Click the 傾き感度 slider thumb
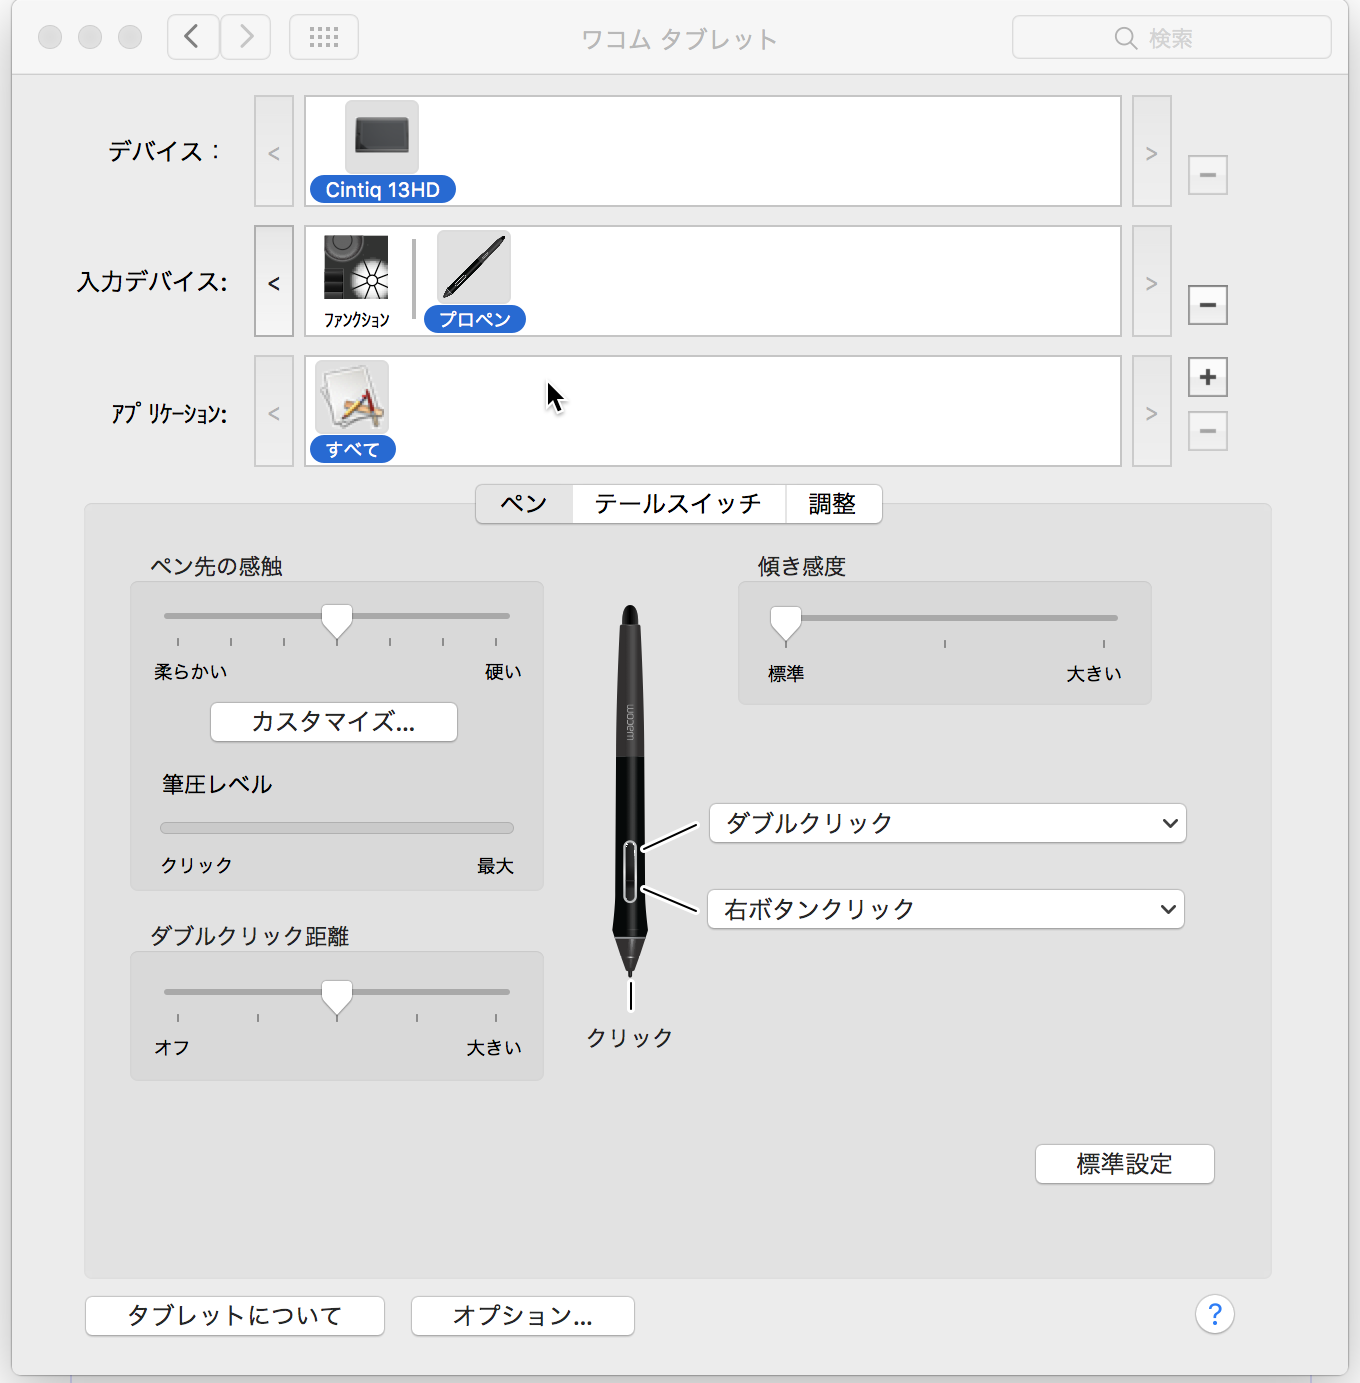Image resolution: width=1360 pixels, height=1383 pixels. (786, 623)
